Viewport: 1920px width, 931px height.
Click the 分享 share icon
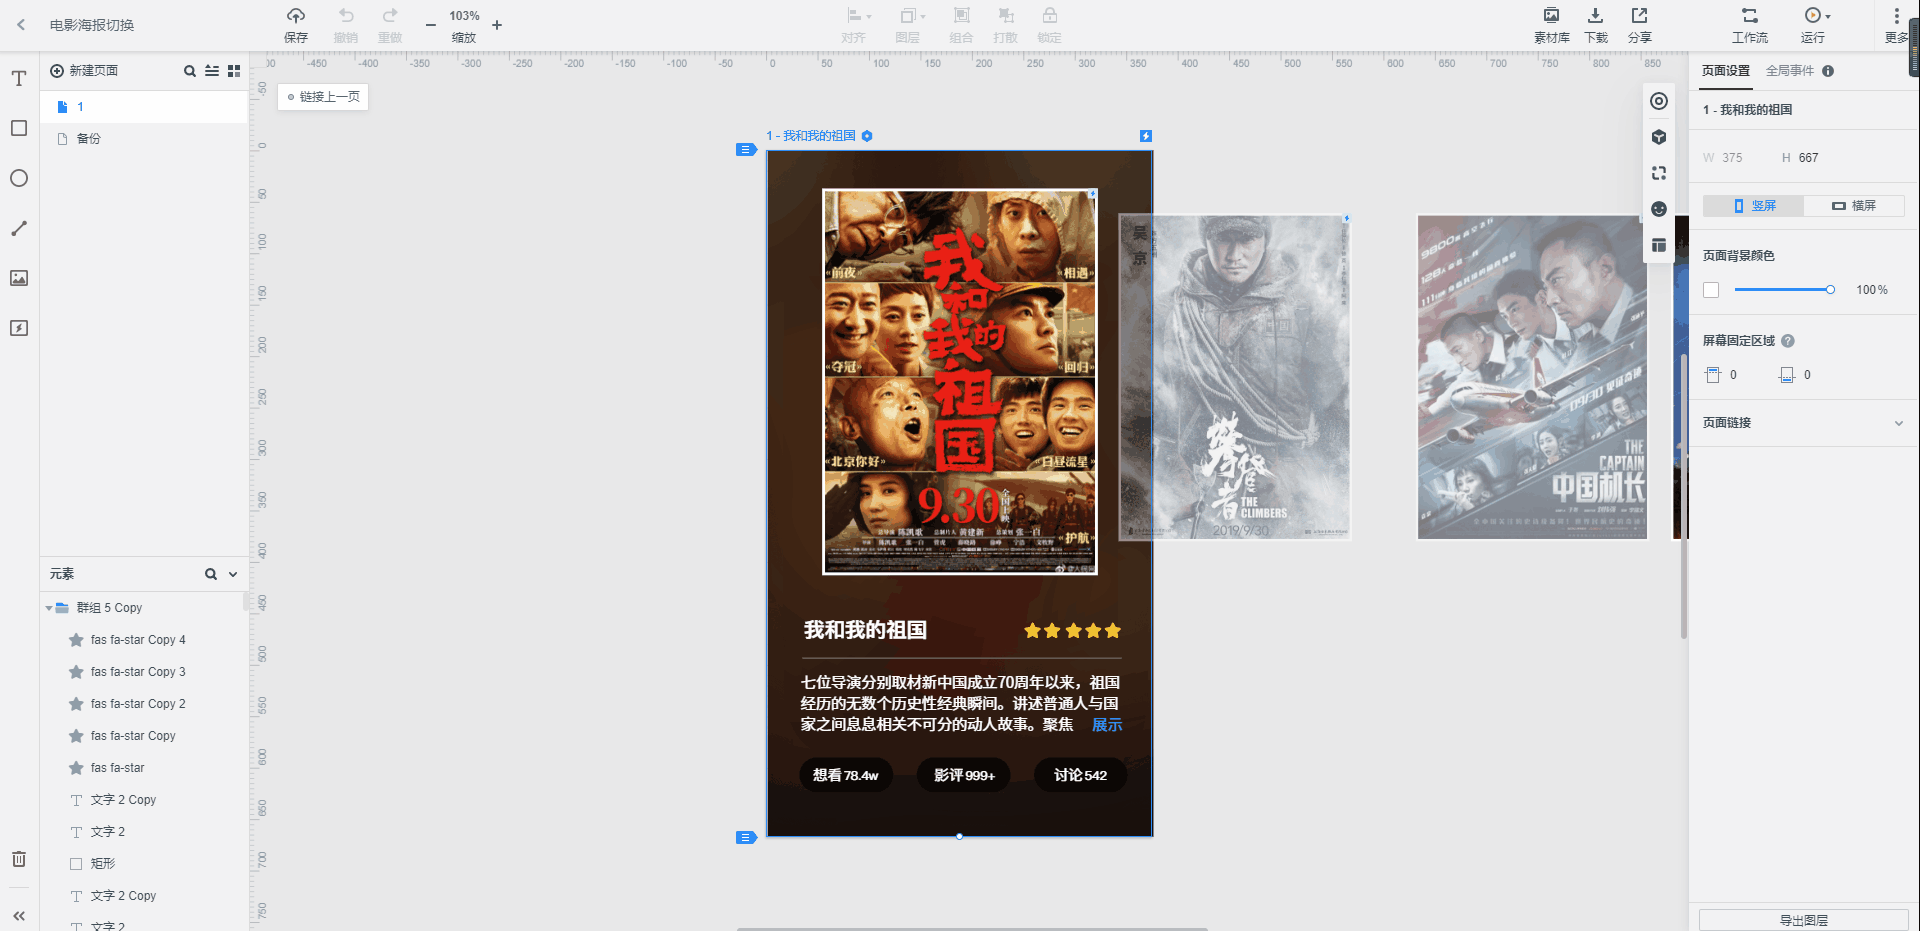click(1640, 16)
